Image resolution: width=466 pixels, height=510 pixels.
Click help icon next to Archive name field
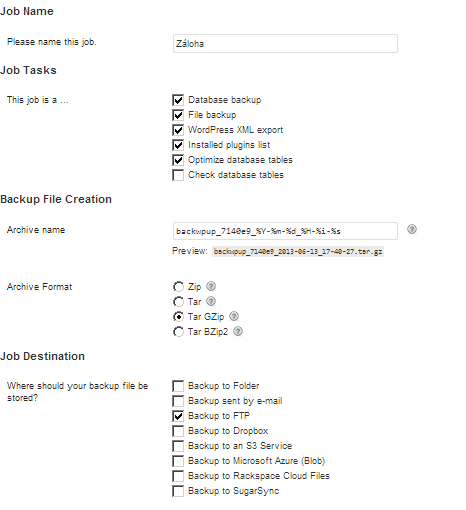[x=412, y=229]
